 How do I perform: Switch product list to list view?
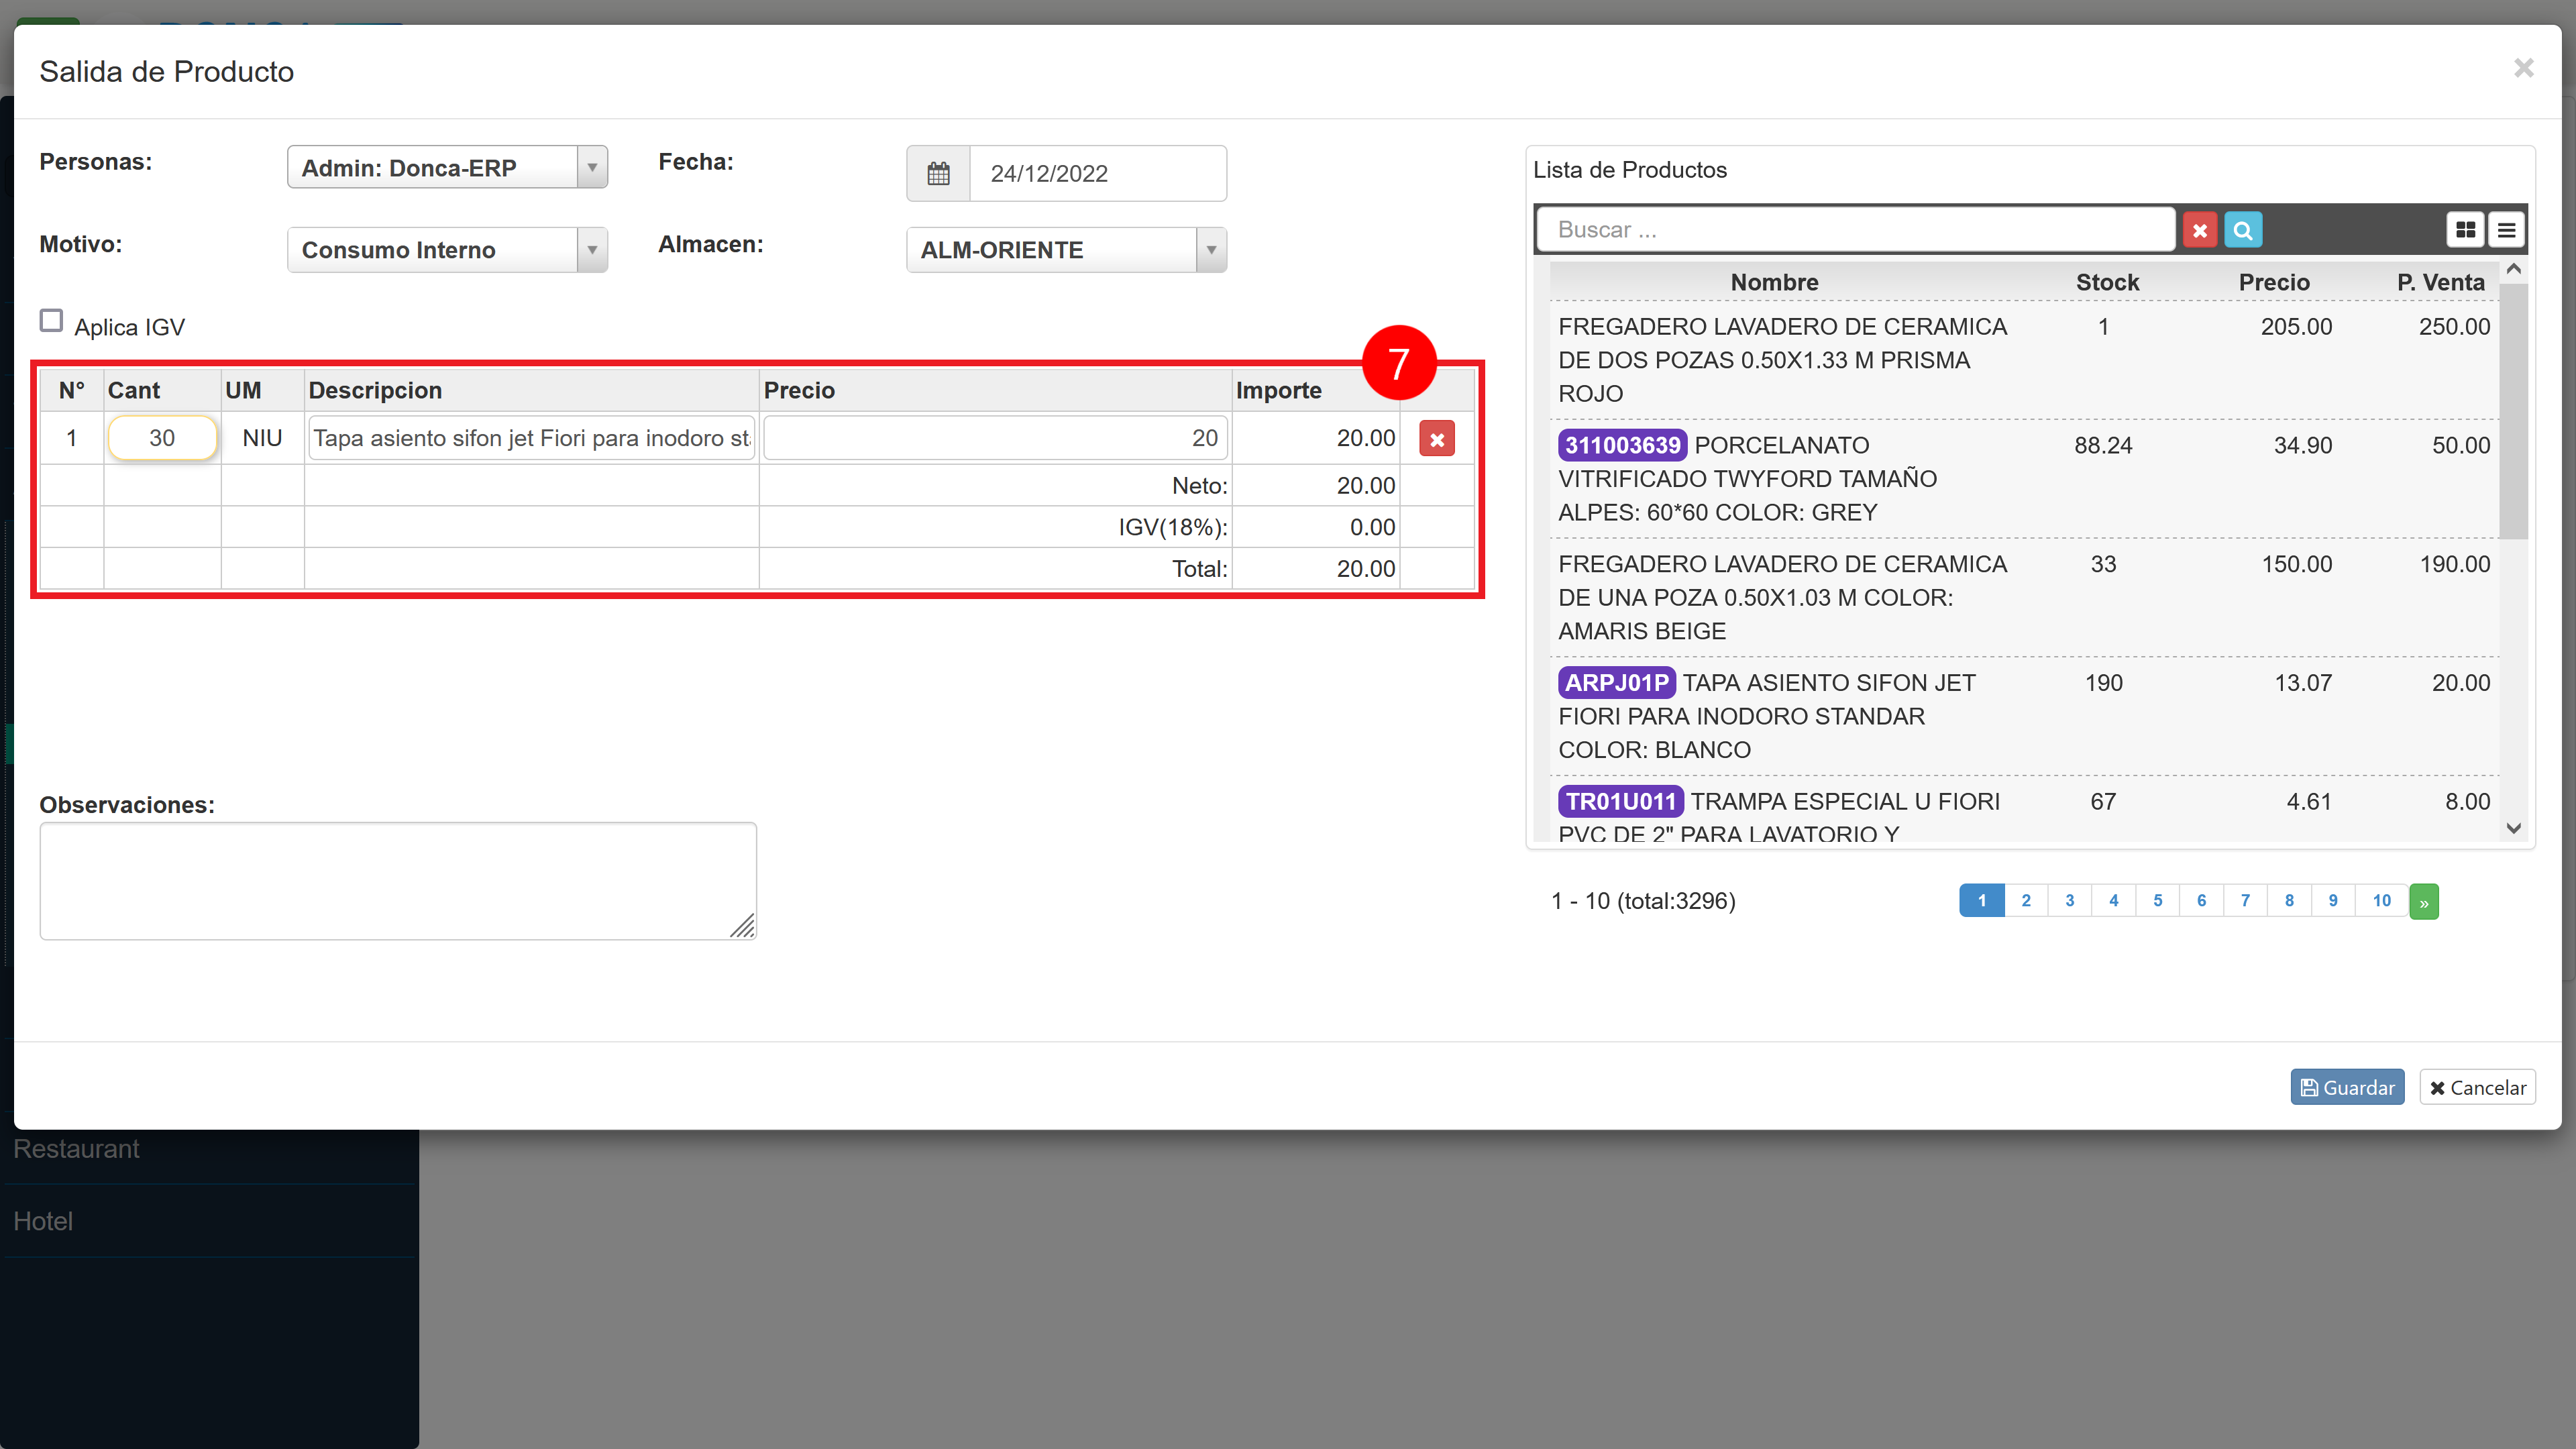(2506, 230)
